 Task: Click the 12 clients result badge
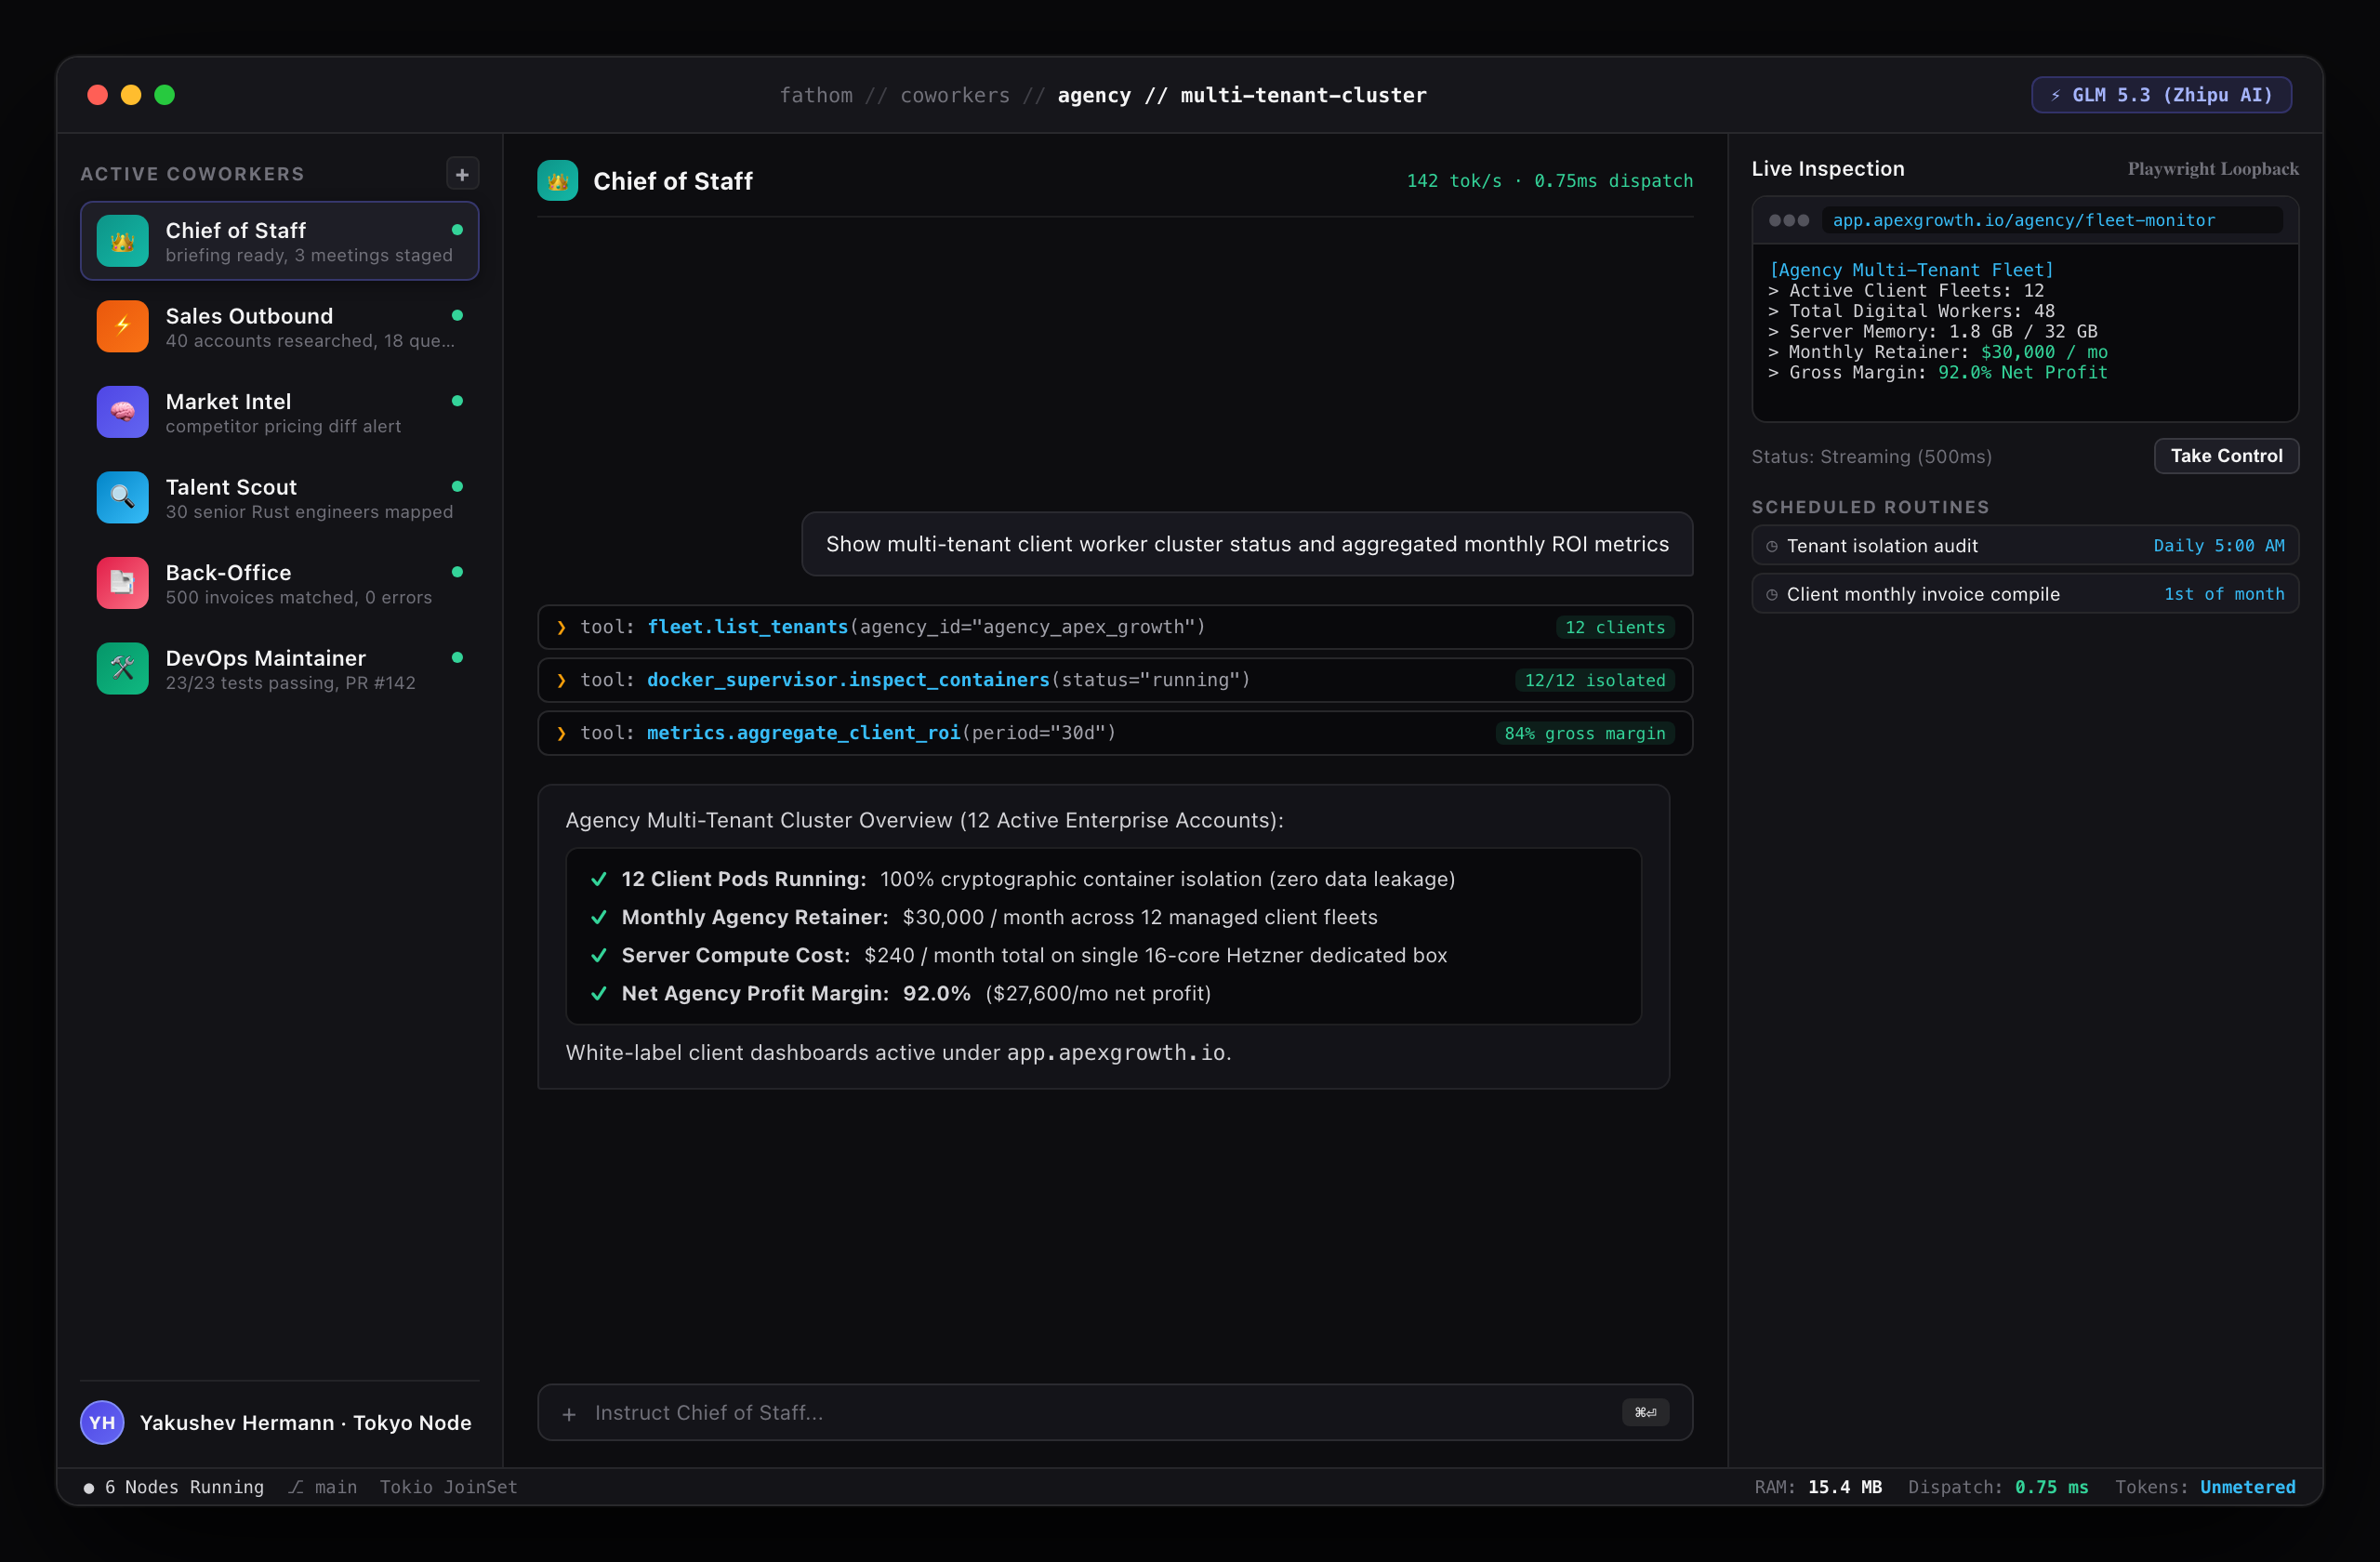[x=1615, y=627]
